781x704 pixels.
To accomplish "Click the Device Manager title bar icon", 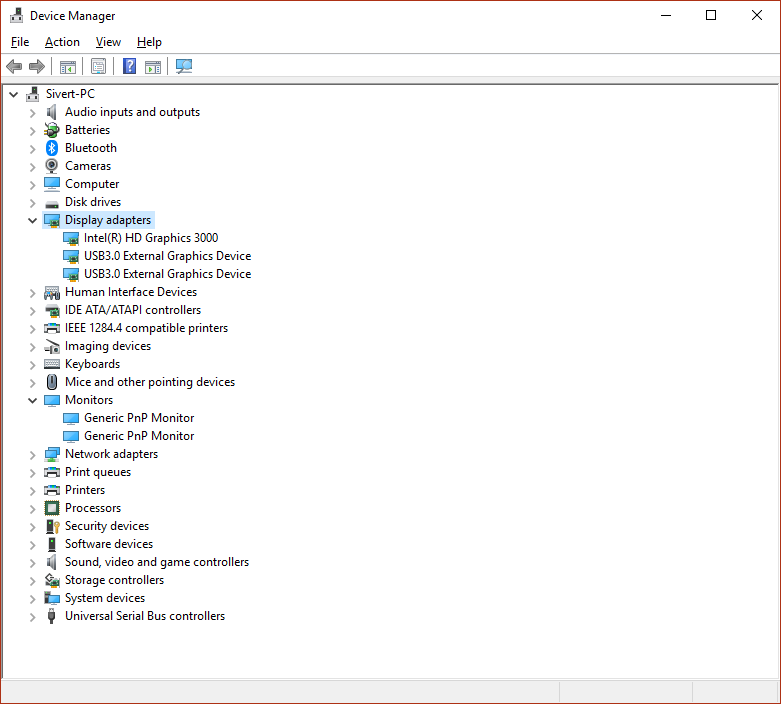I will coord(16,15).
